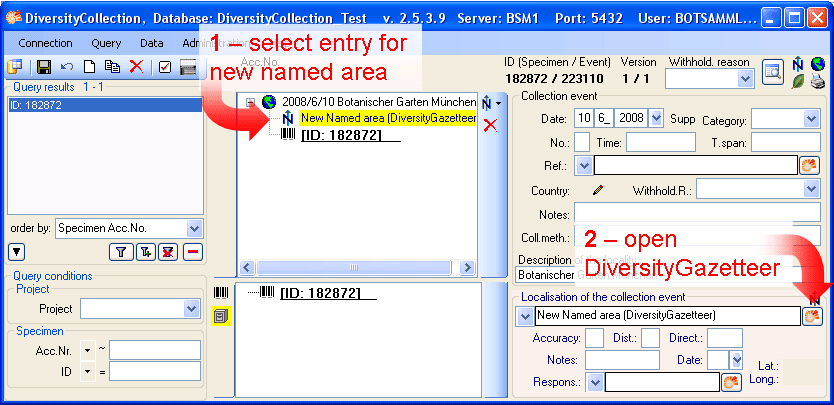The height and width of the screenshot is (405, 834).
Task: Open DiversityGazetteer via localisation field icon
Action: [x=812, y=316]
